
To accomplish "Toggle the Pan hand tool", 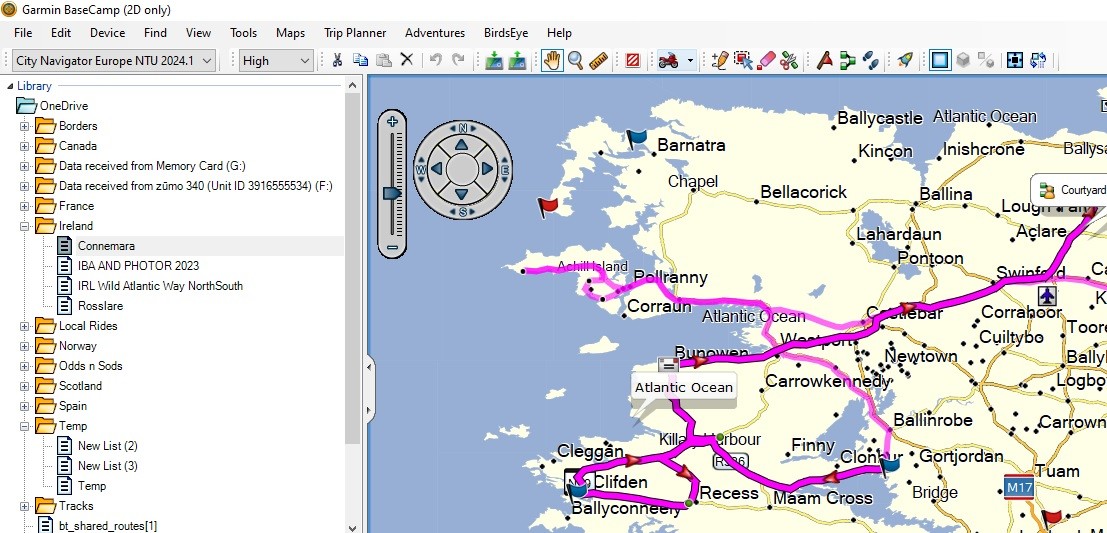I will tap(552, 61).
